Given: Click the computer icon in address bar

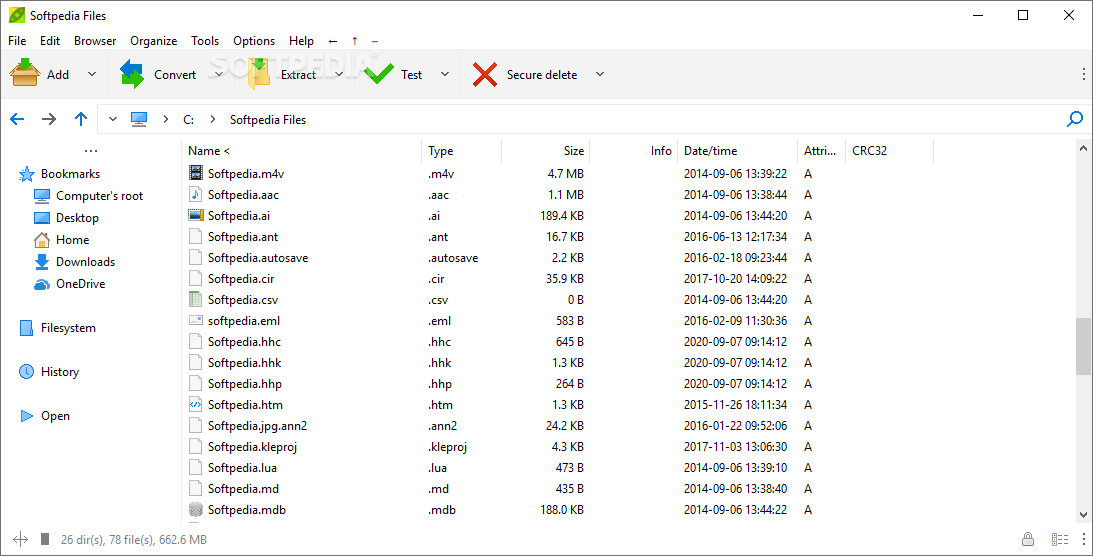Looking at the screenshot, I should pos(139,119).
